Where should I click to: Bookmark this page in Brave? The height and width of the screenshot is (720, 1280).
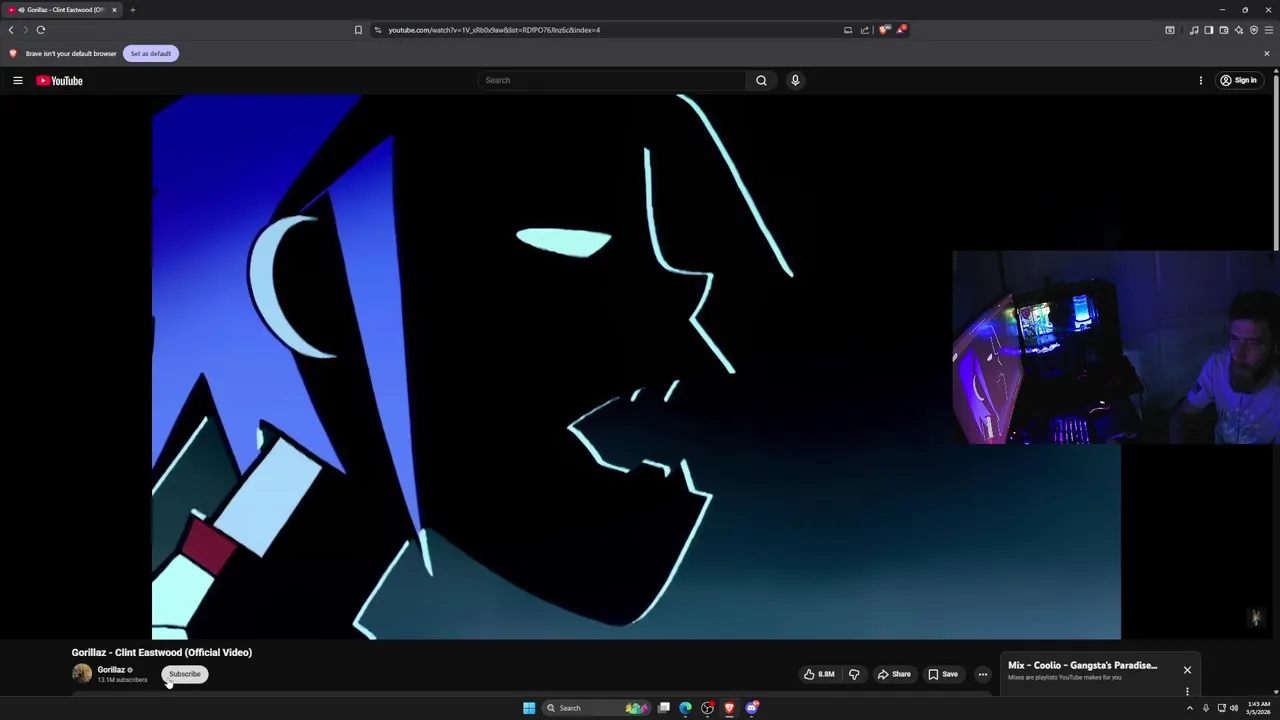pyautogui.click(x=358, y=30)
